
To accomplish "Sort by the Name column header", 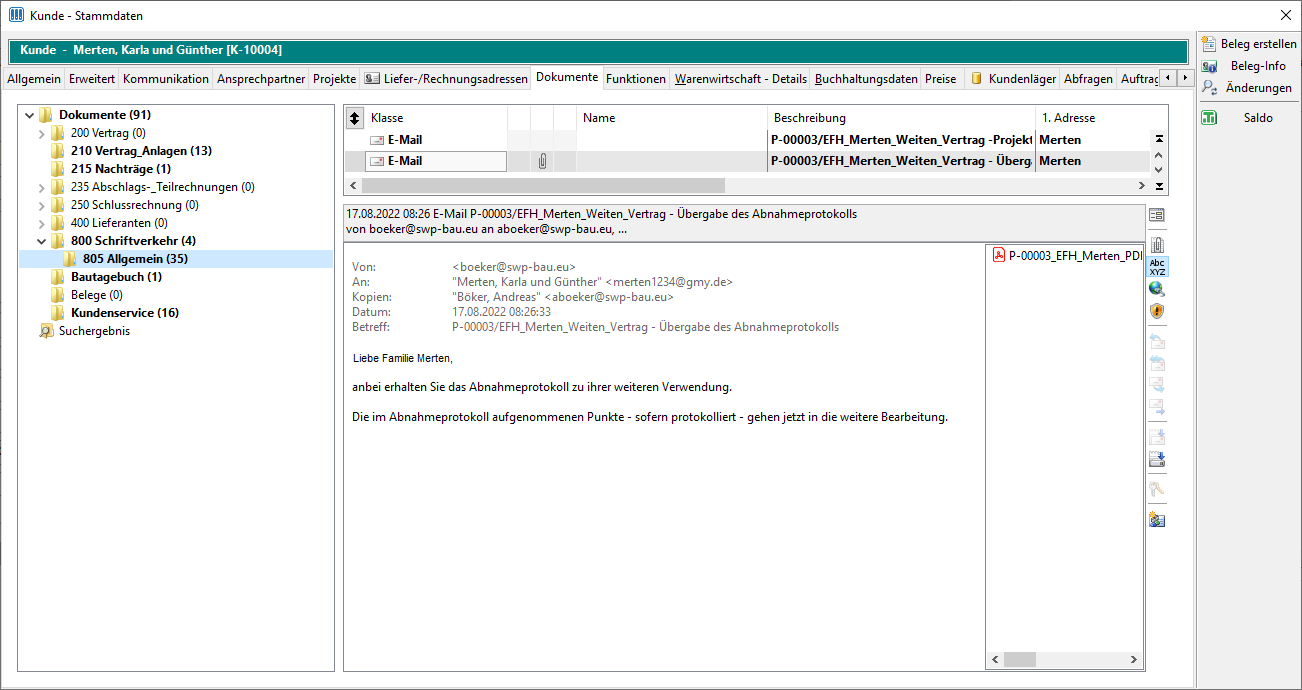I will point(672,118).
